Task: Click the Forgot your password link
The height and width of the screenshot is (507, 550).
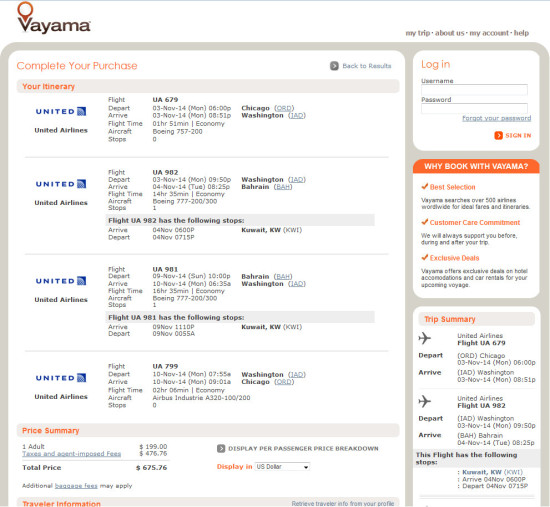Action: pyautogui.click(x=496, y=118)
